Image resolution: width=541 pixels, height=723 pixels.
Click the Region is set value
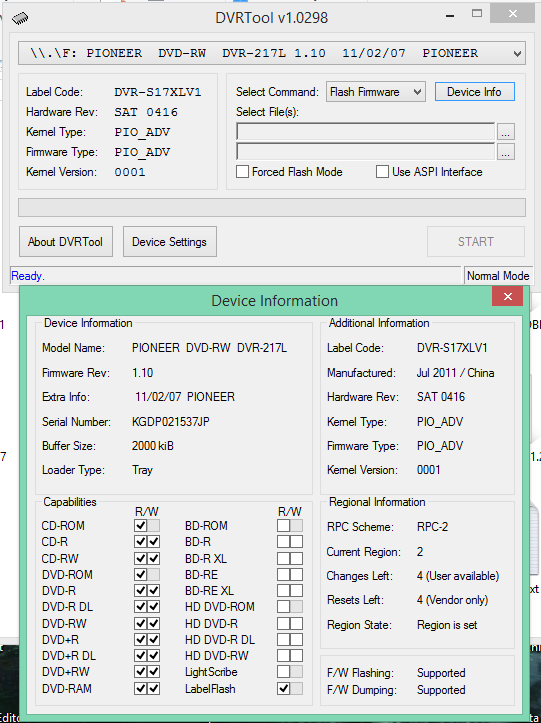447,625
